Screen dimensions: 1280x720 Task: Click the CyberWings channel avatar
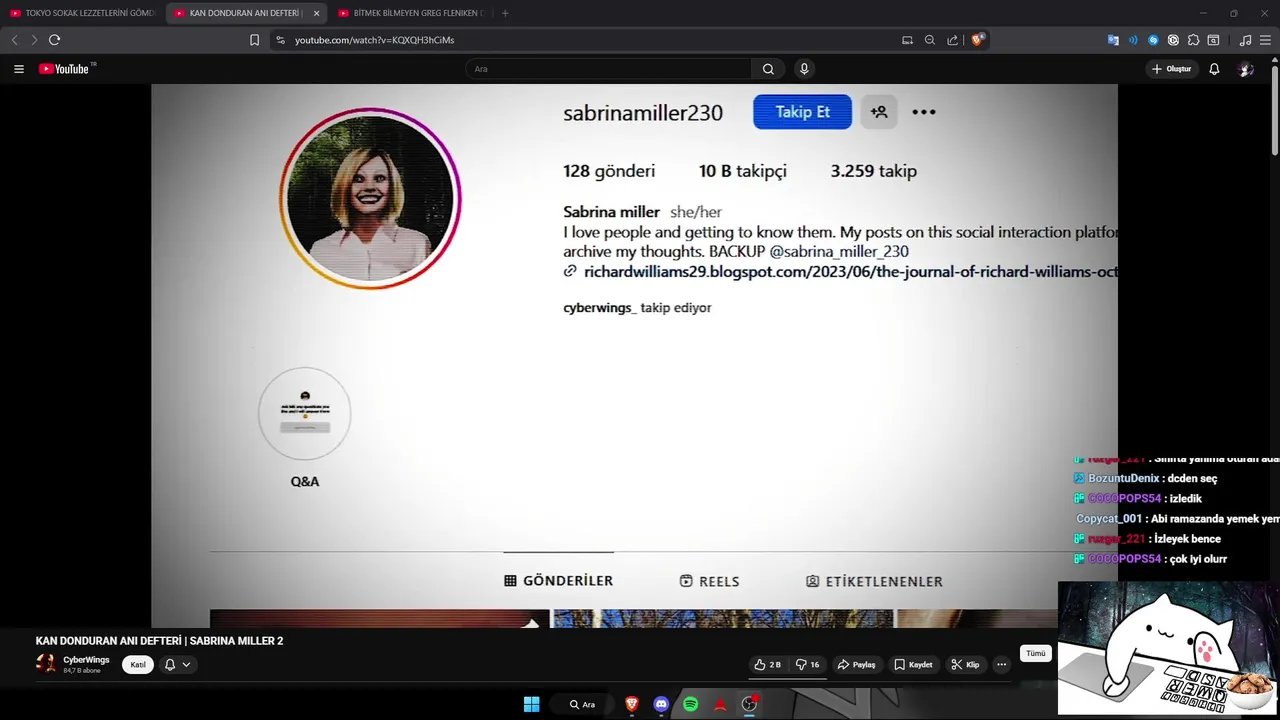tap(46, 664)
